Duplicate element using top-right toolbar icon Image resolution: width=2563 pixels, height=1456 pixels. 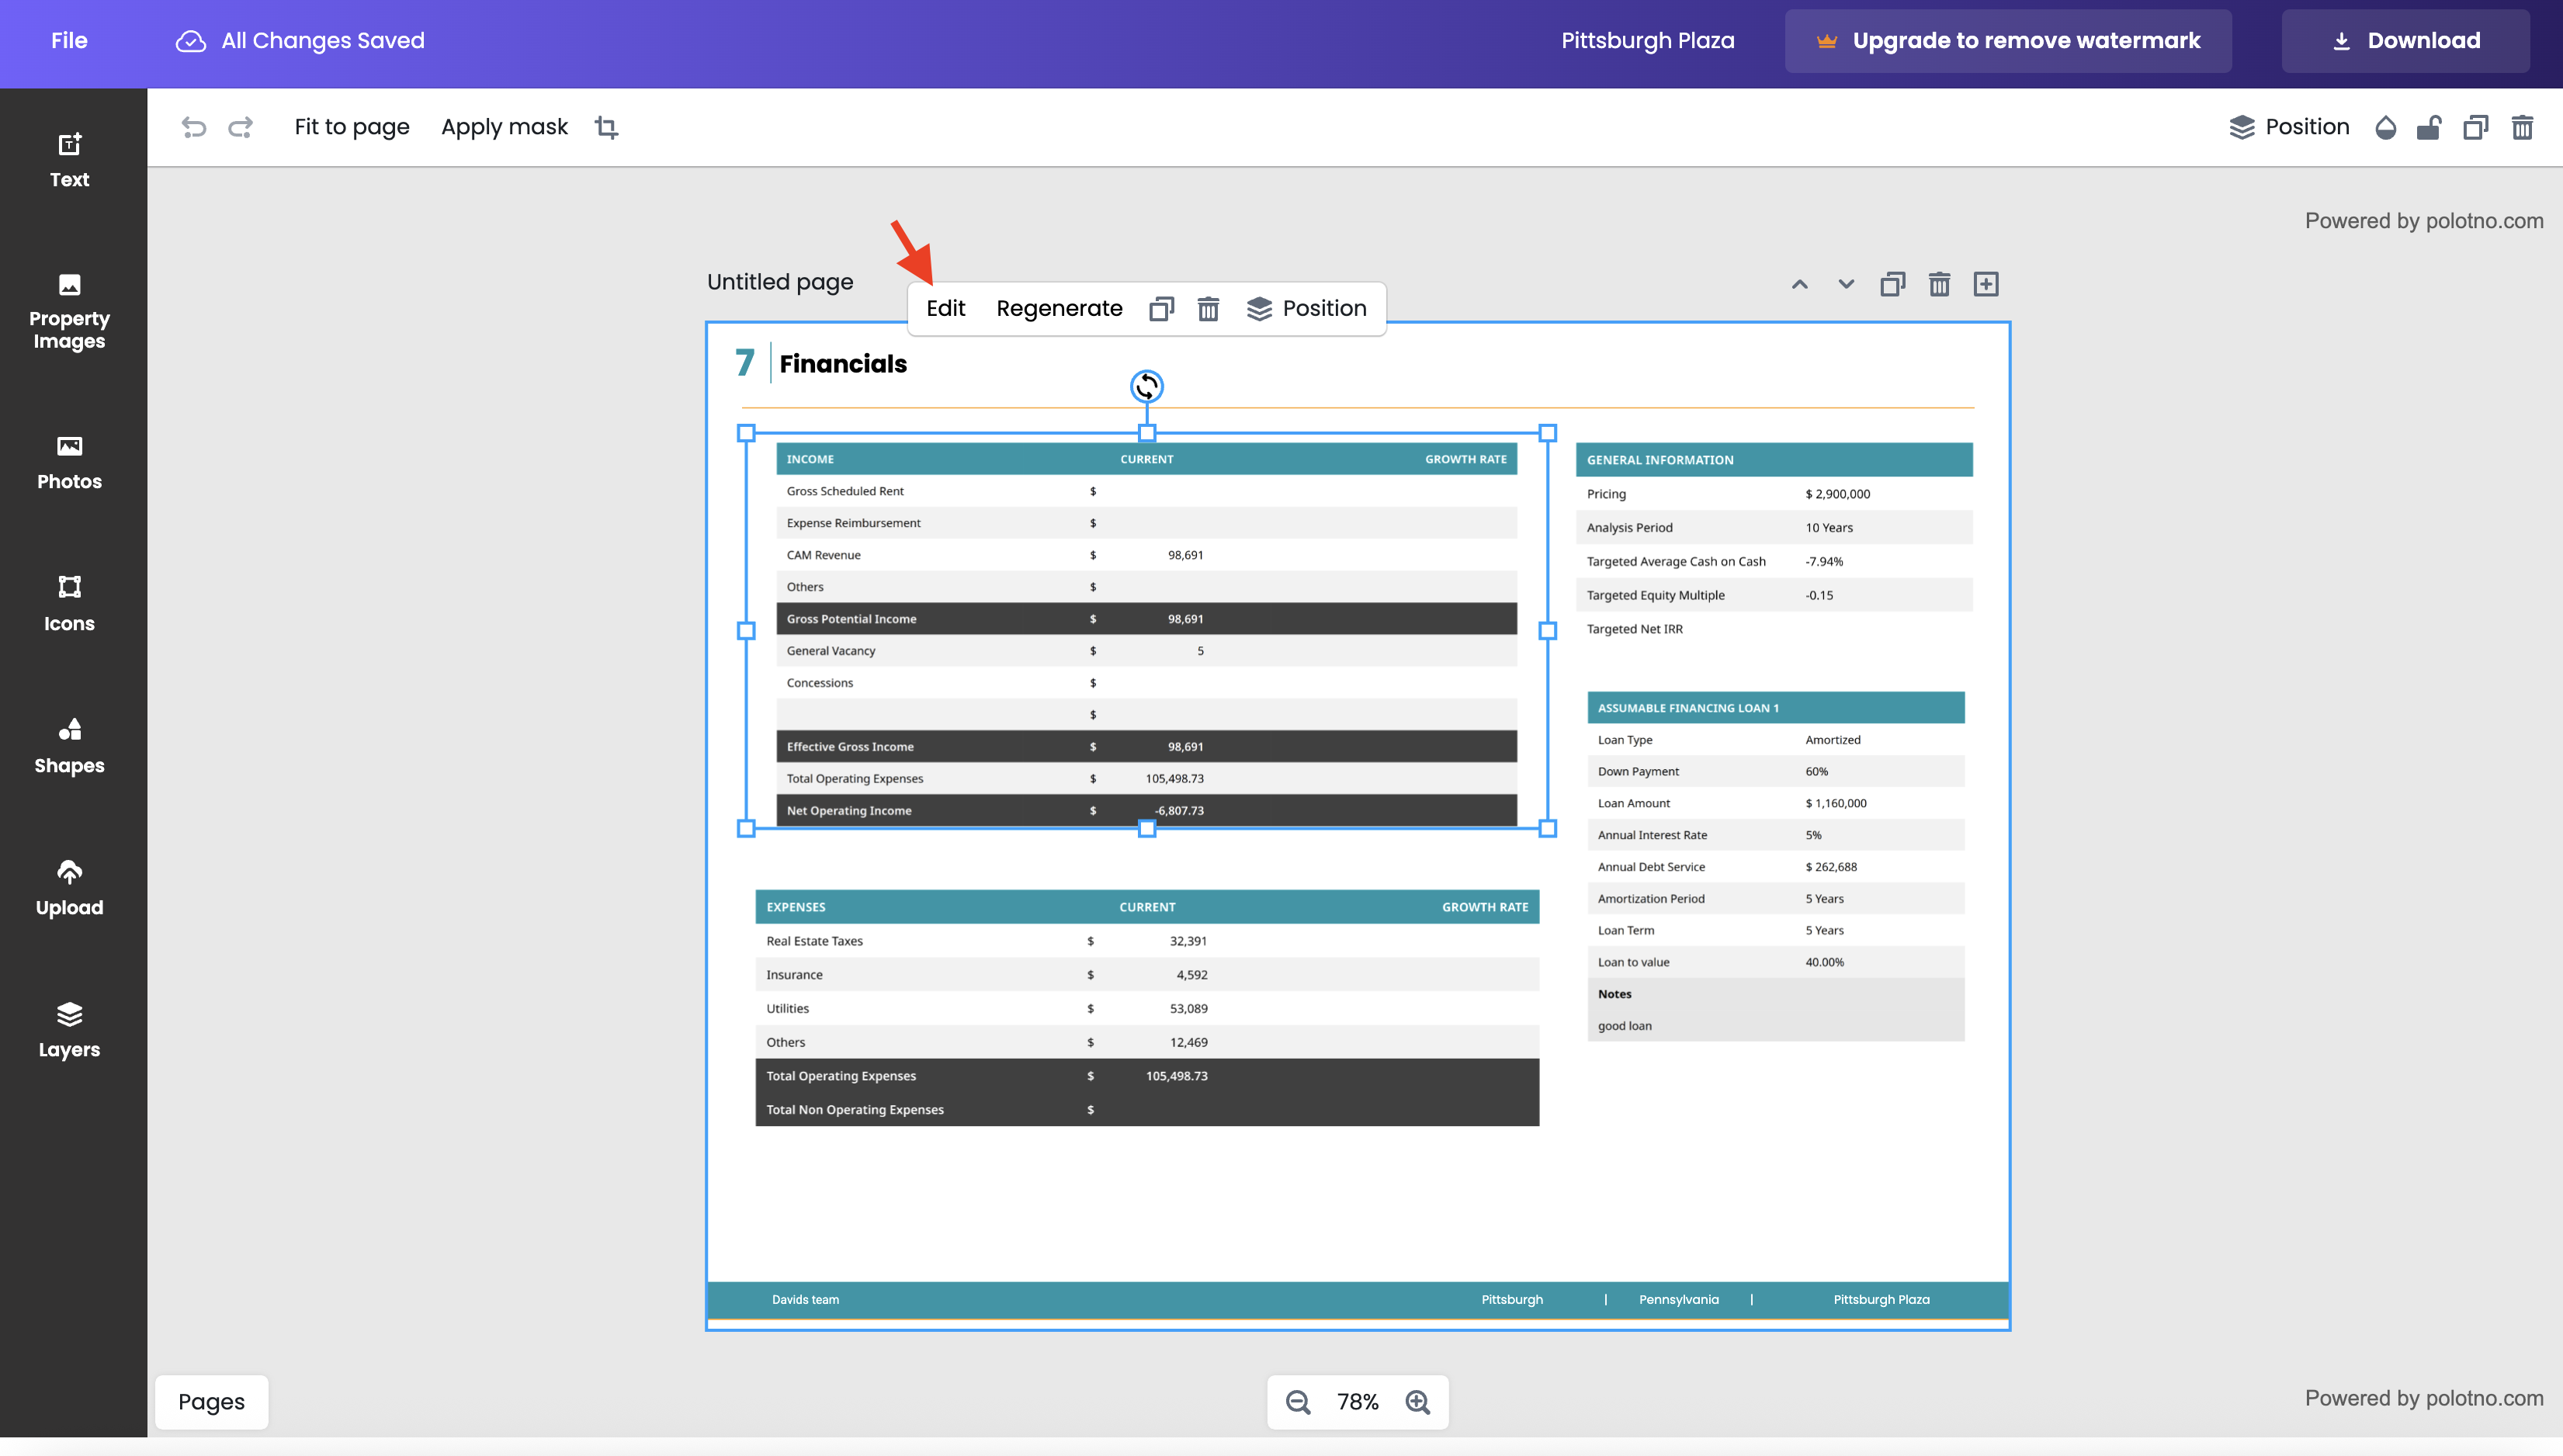2475,127
